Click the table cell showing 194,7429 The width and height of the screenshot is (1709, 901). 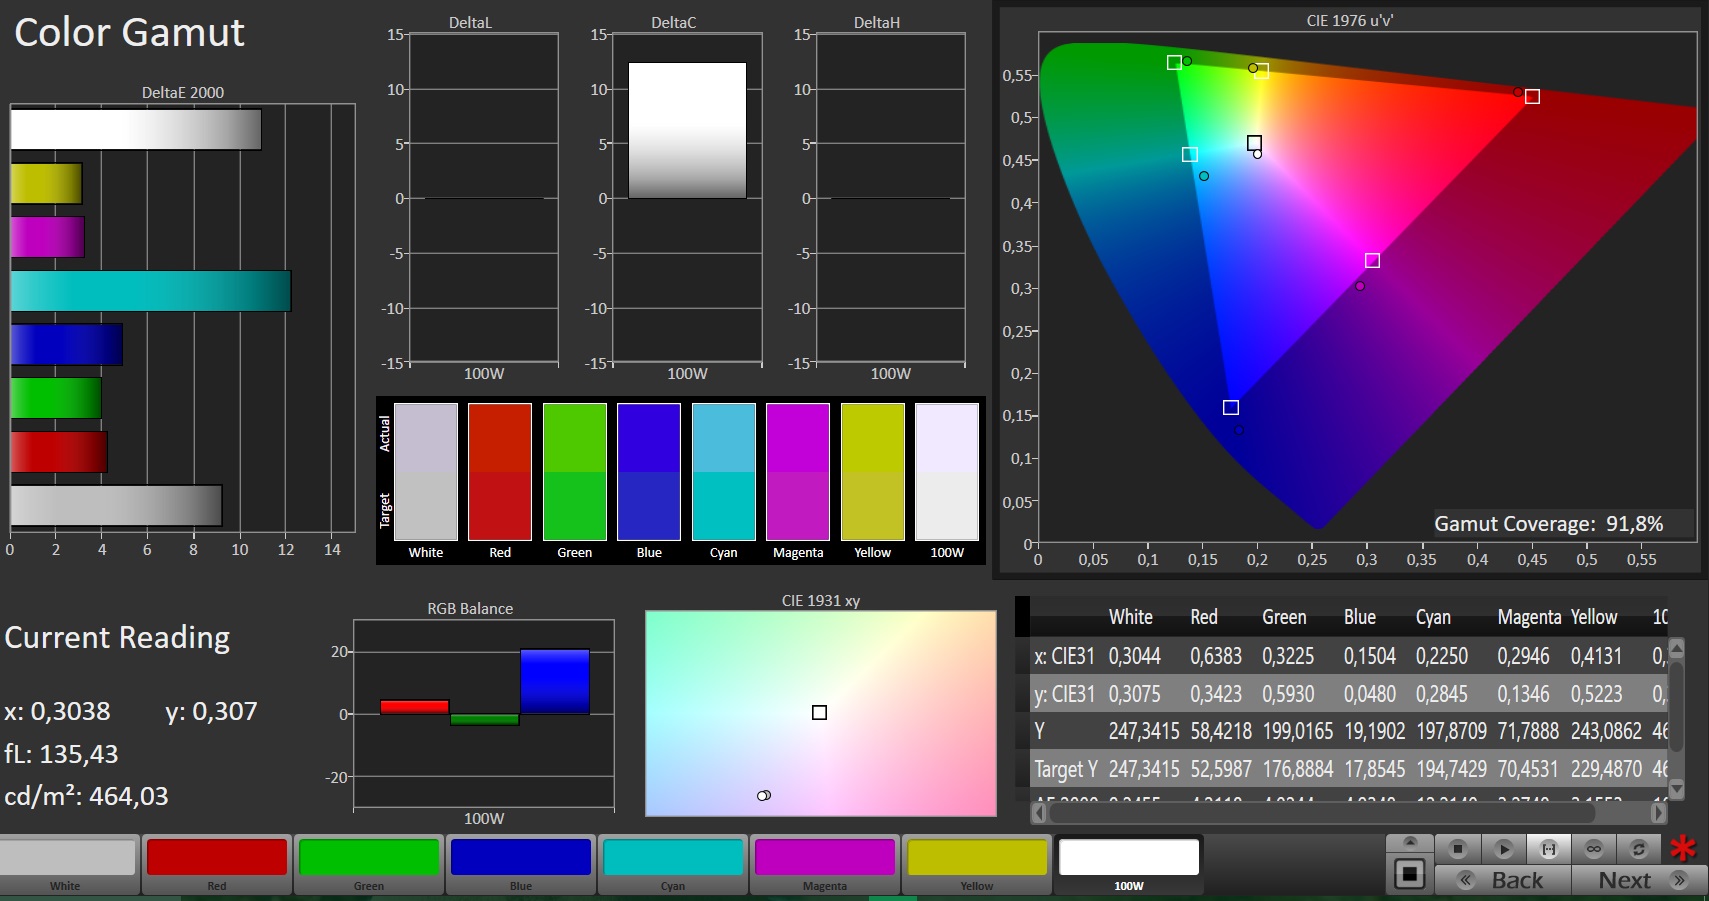coord(1451,769)
